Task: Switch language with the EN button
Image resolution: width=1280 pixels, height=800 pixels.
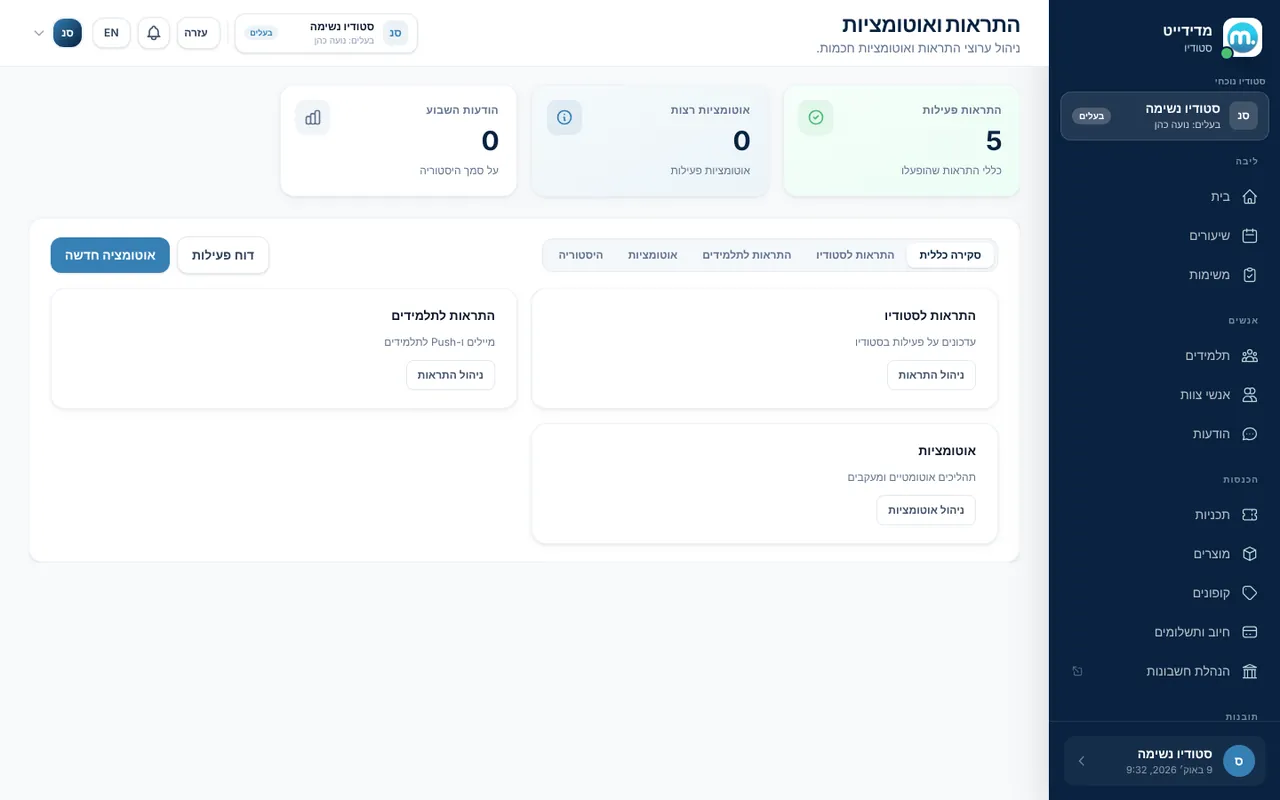Action: pyautogui.click(x=111, y=33)
